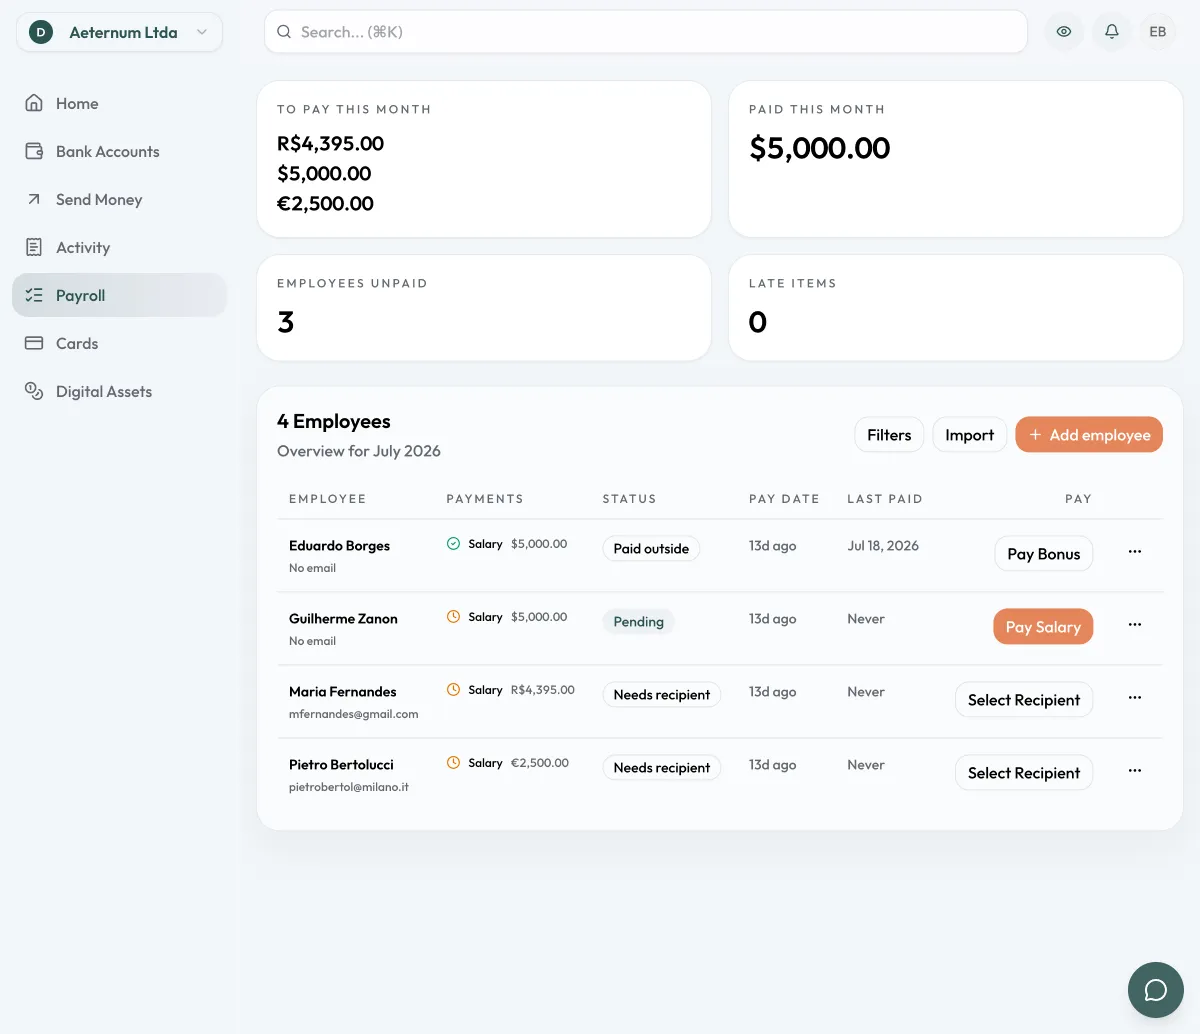This screenshot has height=1034, width=1200.
Task: Click green check icon on Eduardo's salary
Action: click(453, 544)
